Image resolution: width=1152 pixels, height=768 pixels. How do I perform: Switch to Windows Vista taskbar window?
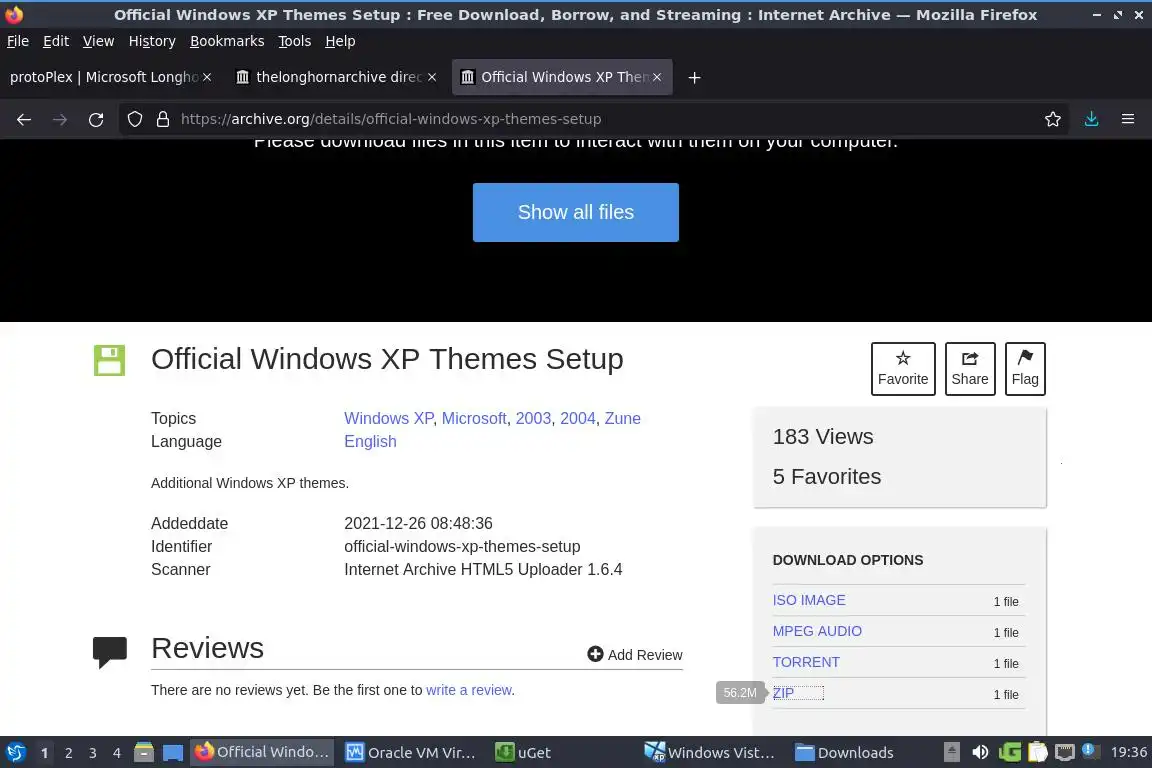click(710, 753)
